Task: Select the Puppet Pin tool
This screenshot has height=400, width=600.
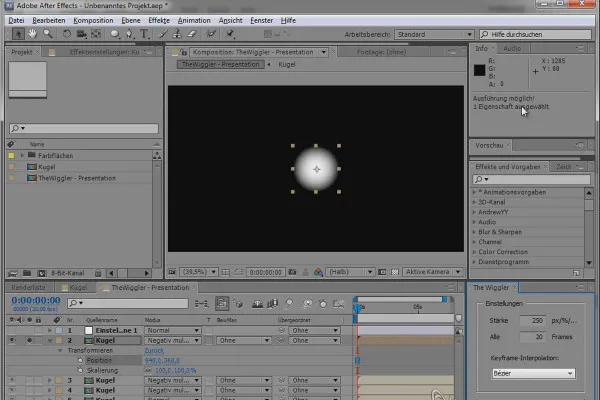Action: pyautogui.click(x=230, y=34)
